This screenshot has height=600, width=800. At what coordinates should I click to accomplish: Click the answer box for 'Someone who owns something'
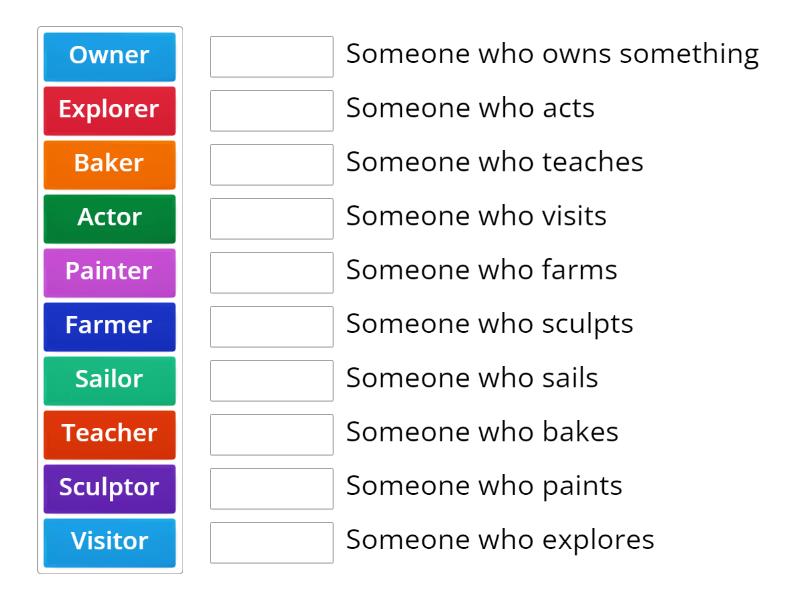[271, 57]
